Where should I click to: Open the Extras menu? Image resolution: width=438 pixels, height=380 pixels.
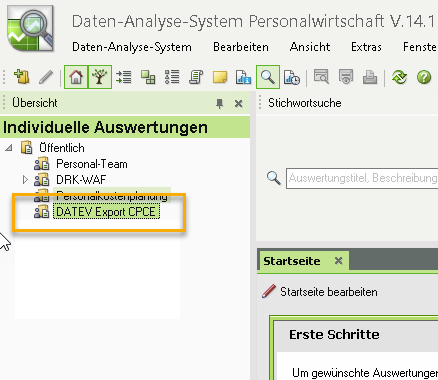366,47
